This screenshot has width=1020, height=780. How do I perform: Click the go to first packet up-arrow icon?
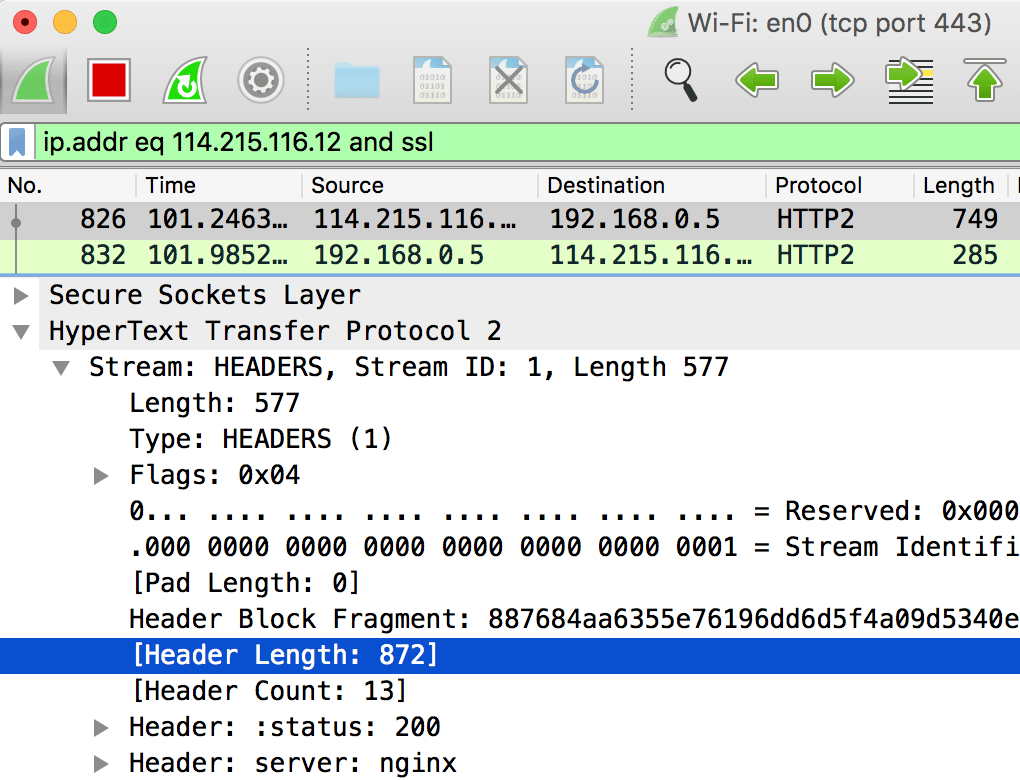click(984, 80)
